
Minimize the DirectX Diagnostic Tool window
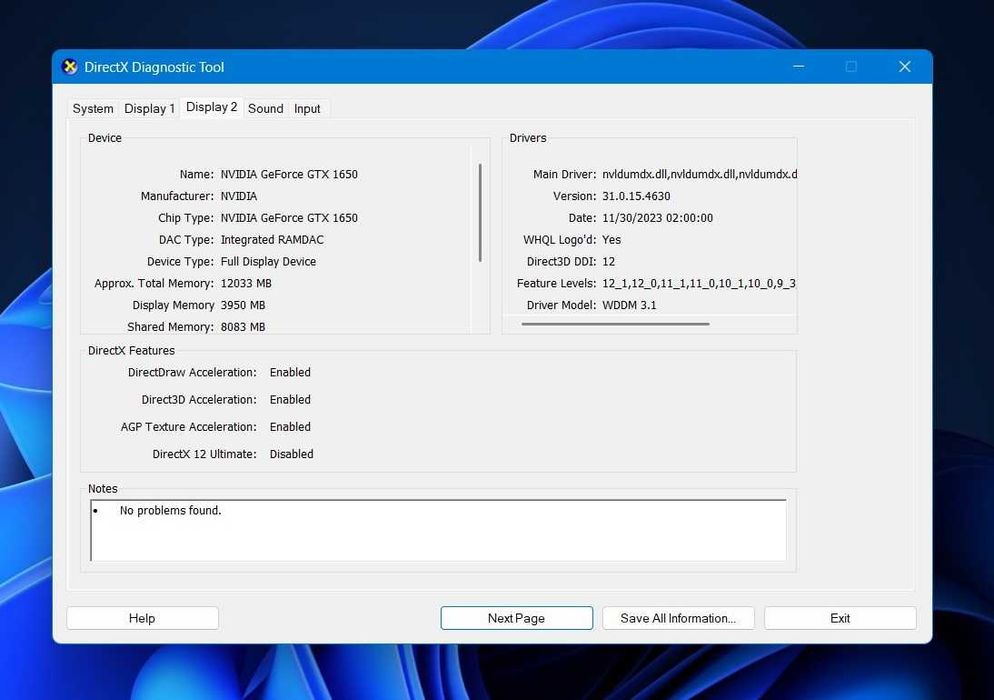799,67
